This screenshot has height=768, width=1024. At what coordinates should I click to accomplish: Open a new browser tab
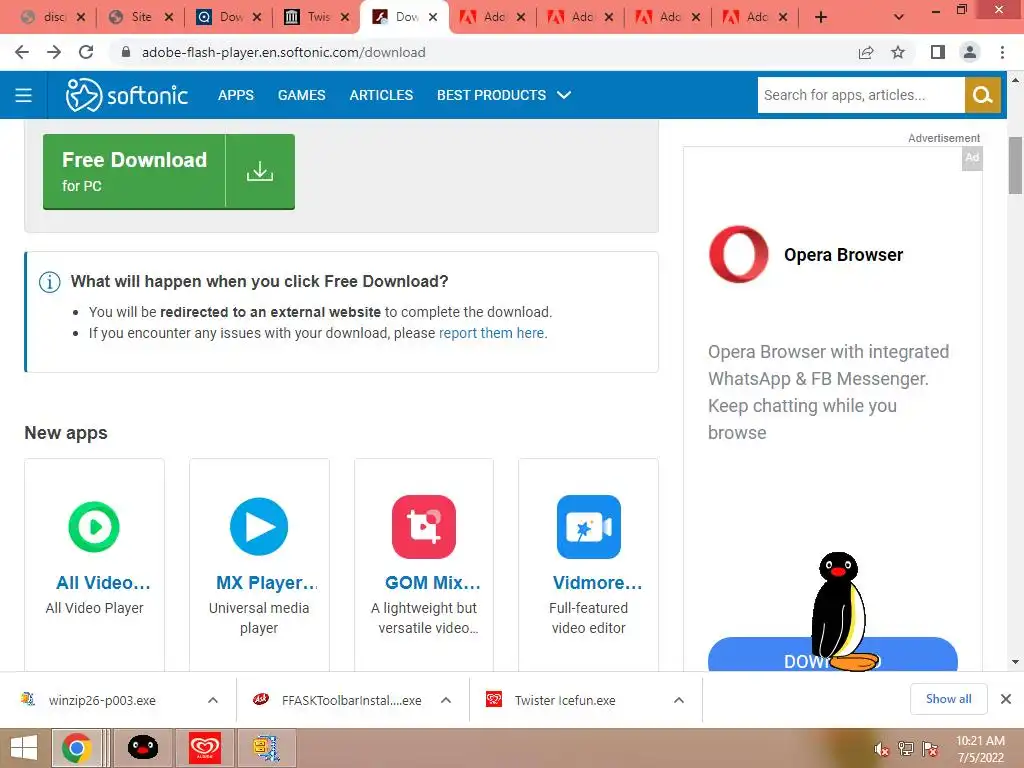pos(821,18)
